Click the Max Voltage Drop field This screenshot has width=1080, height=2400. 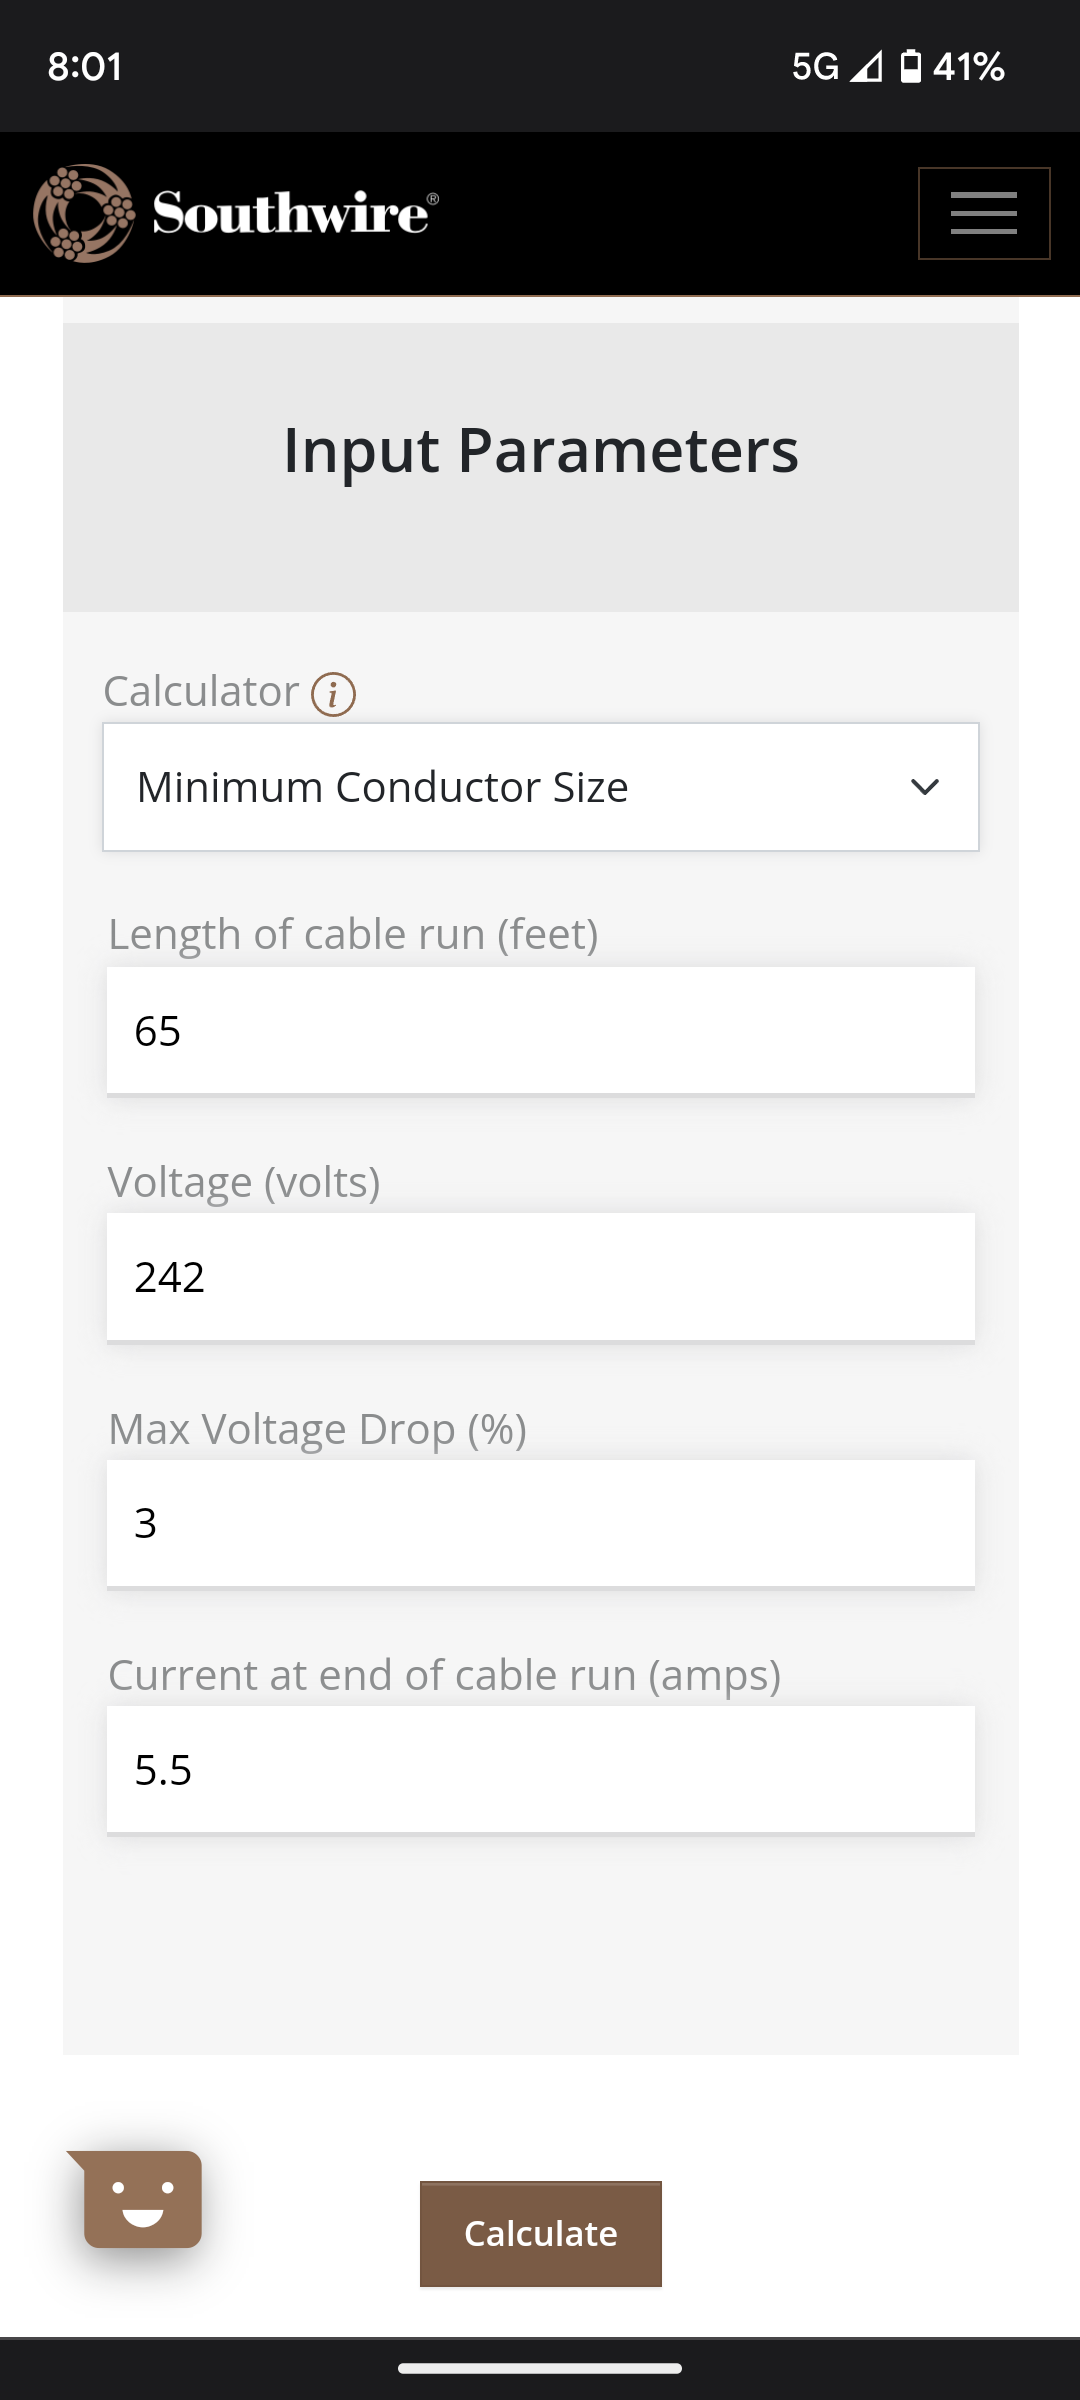pyautogui.click(x=541, y=1523)
